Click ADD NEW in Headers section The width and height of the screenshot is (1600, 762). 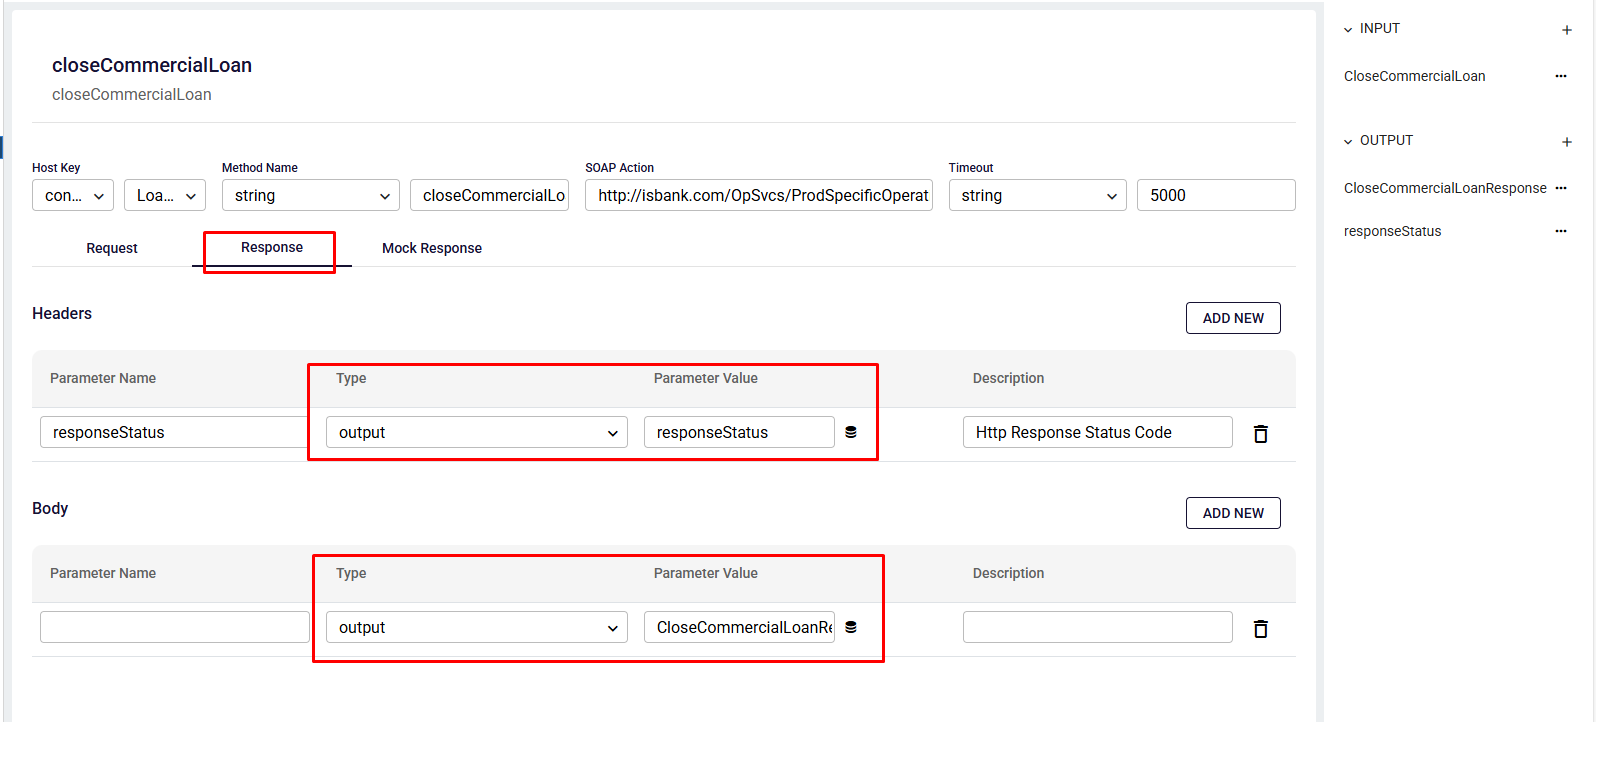point(1232,318)
